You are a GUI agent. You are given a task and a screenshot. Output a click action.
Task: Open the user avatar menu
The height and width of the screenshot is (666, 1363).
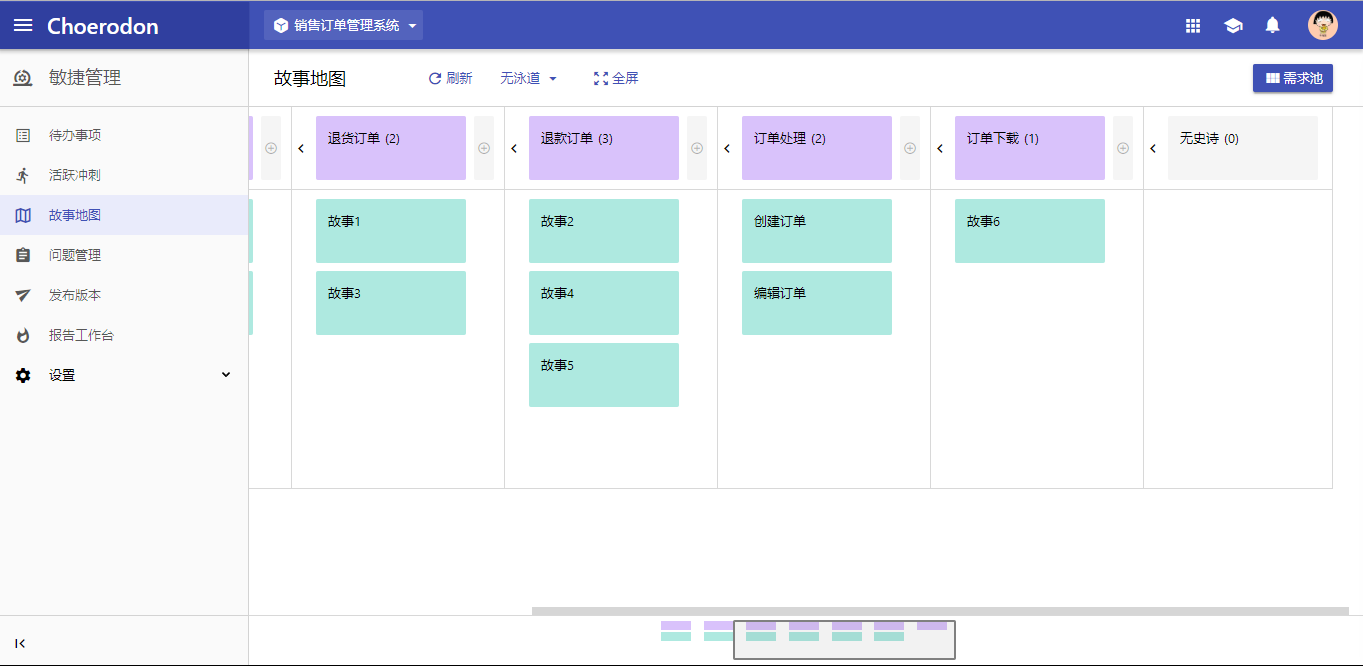tap(1323, 25)
